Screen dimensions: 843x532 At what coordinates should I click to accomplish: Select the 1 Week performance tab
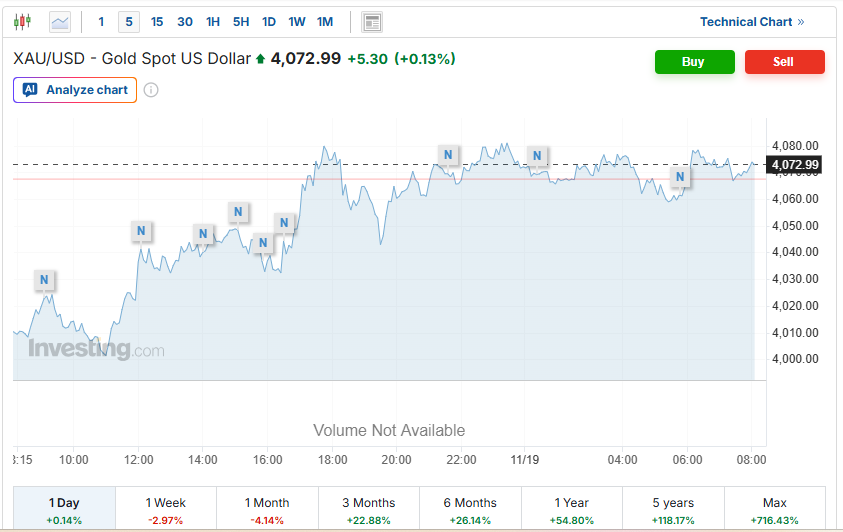pos(166,510)
